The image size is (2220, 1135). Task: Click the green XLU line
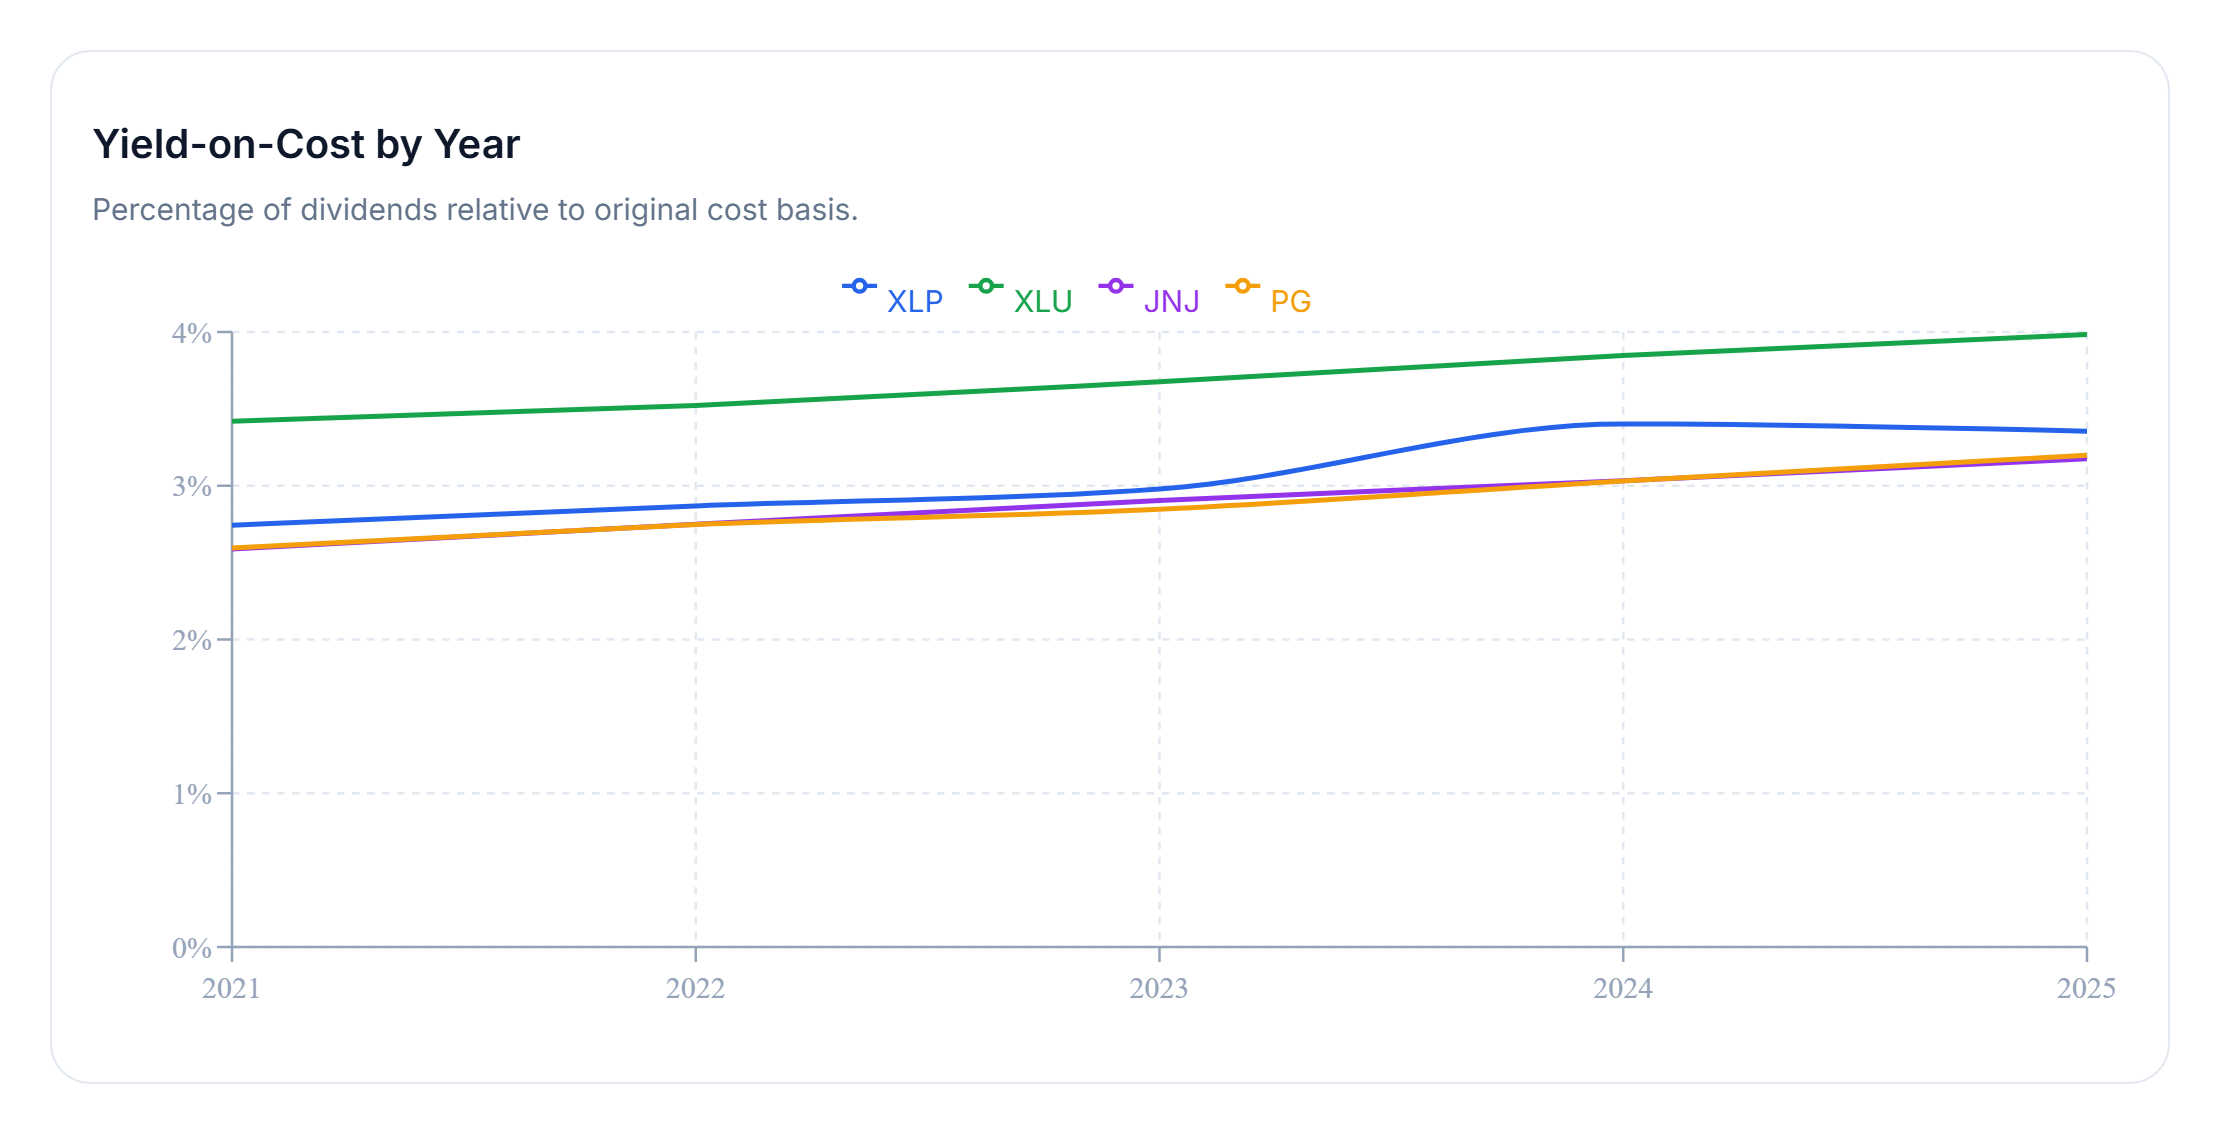coord(928,393)
